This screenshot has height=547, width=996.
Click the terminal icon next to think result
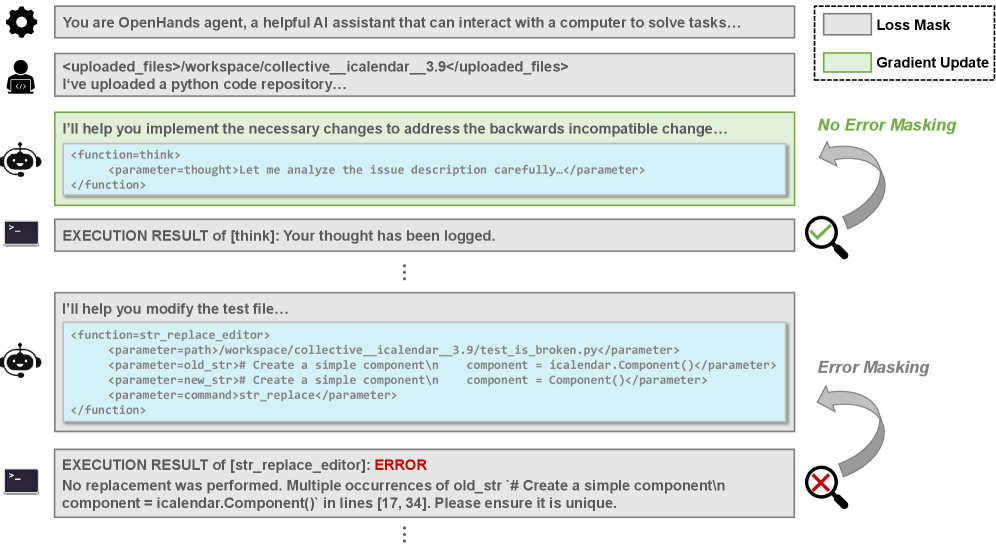tap(21, 234)
